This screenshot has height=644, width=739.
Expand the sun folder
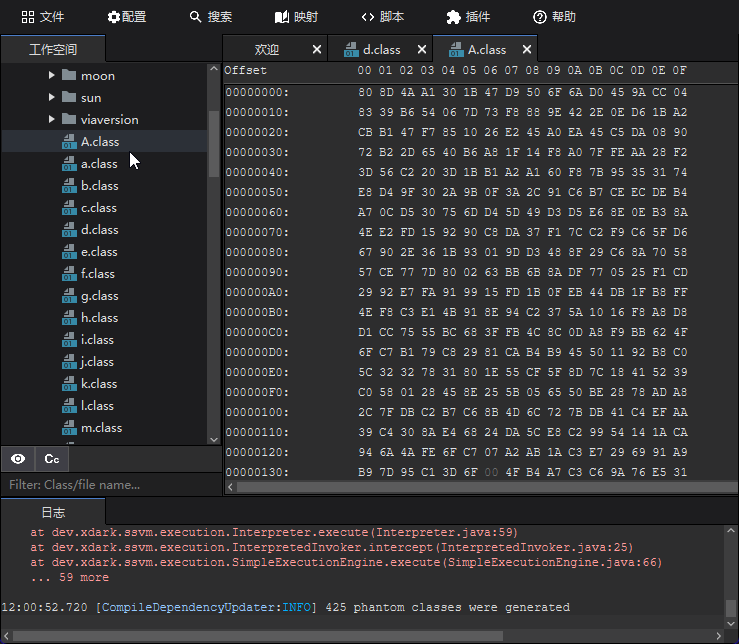pos(51,97)
